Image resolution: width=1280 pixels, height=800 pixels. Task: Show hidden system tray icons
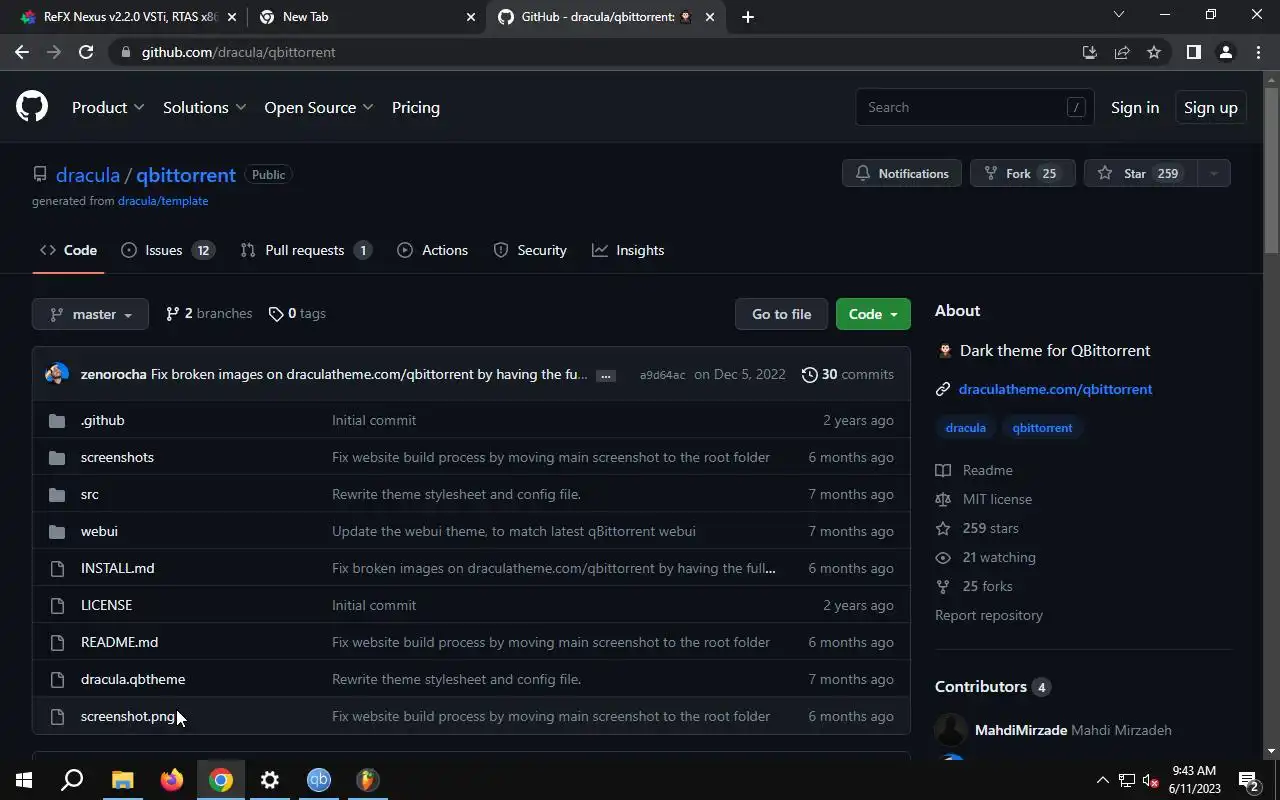click(1103, 780)
